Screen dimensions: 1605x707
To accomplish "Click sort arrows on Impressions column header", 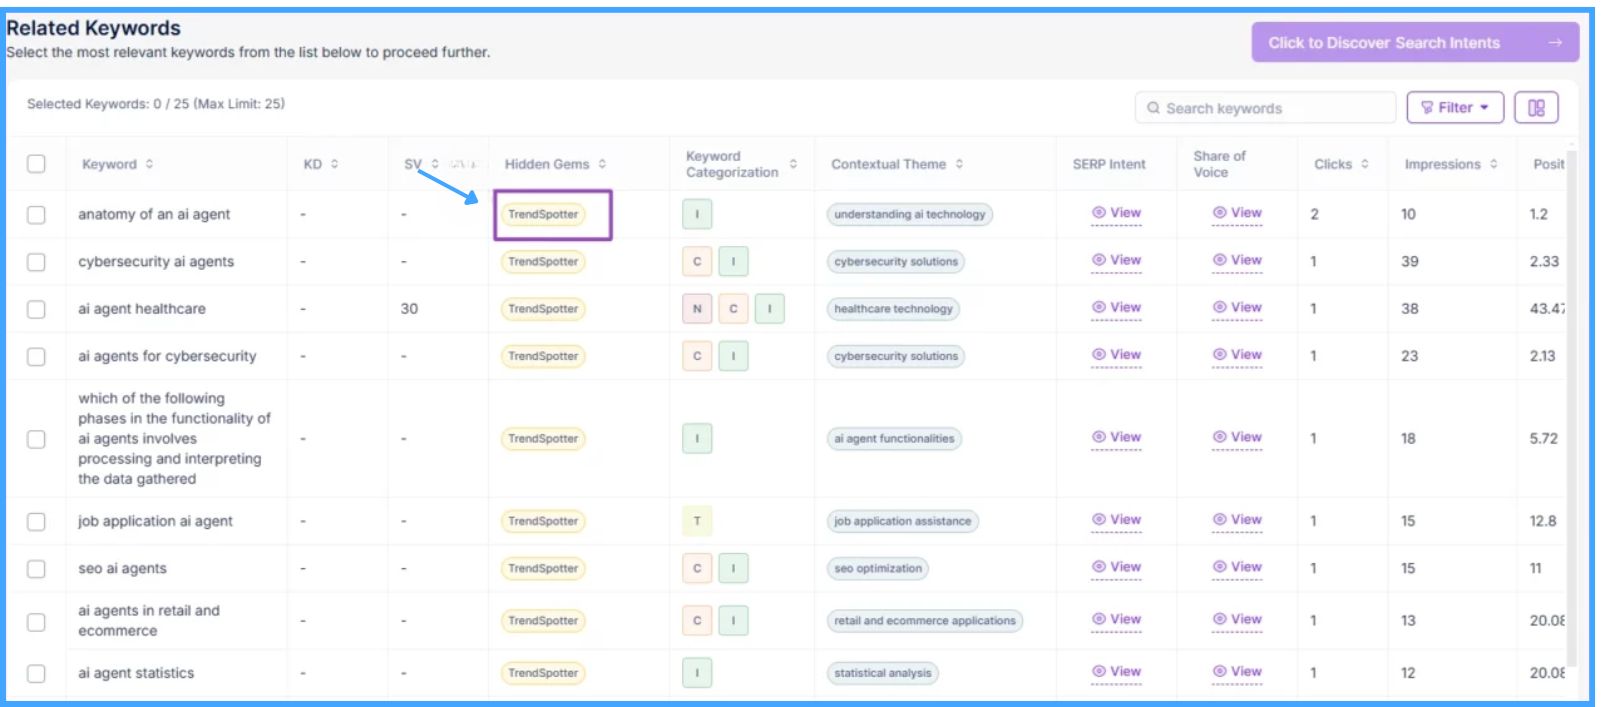I will coord(1493,164).
